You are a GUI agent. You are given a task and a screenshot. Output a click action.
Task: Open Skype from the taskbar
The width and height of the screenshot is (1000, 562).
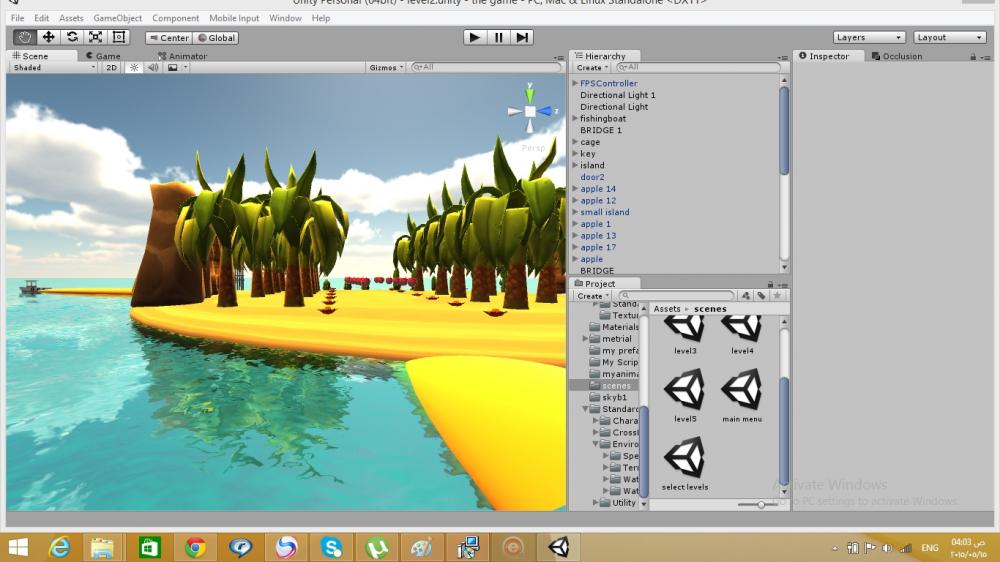tap(332, 547)
